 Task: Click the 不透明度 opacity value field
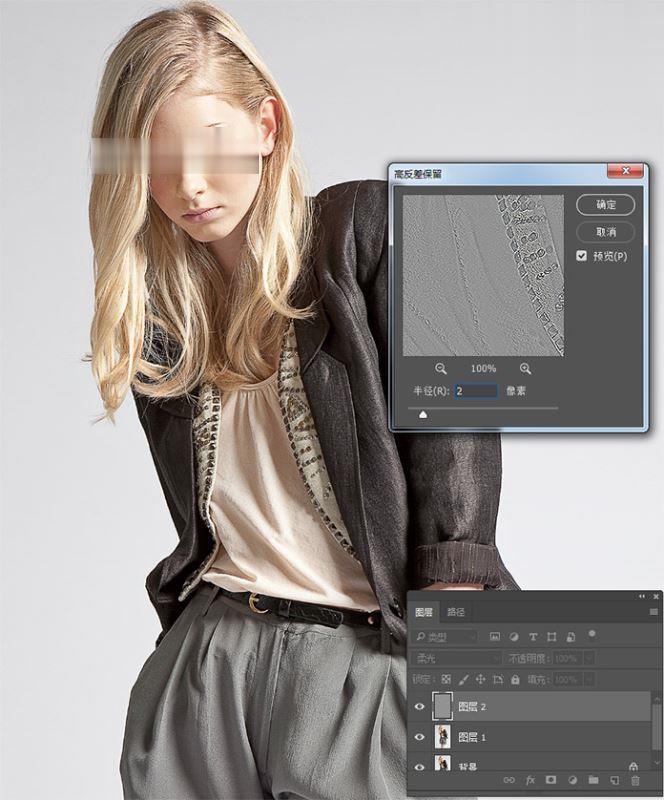pos(568,659)
